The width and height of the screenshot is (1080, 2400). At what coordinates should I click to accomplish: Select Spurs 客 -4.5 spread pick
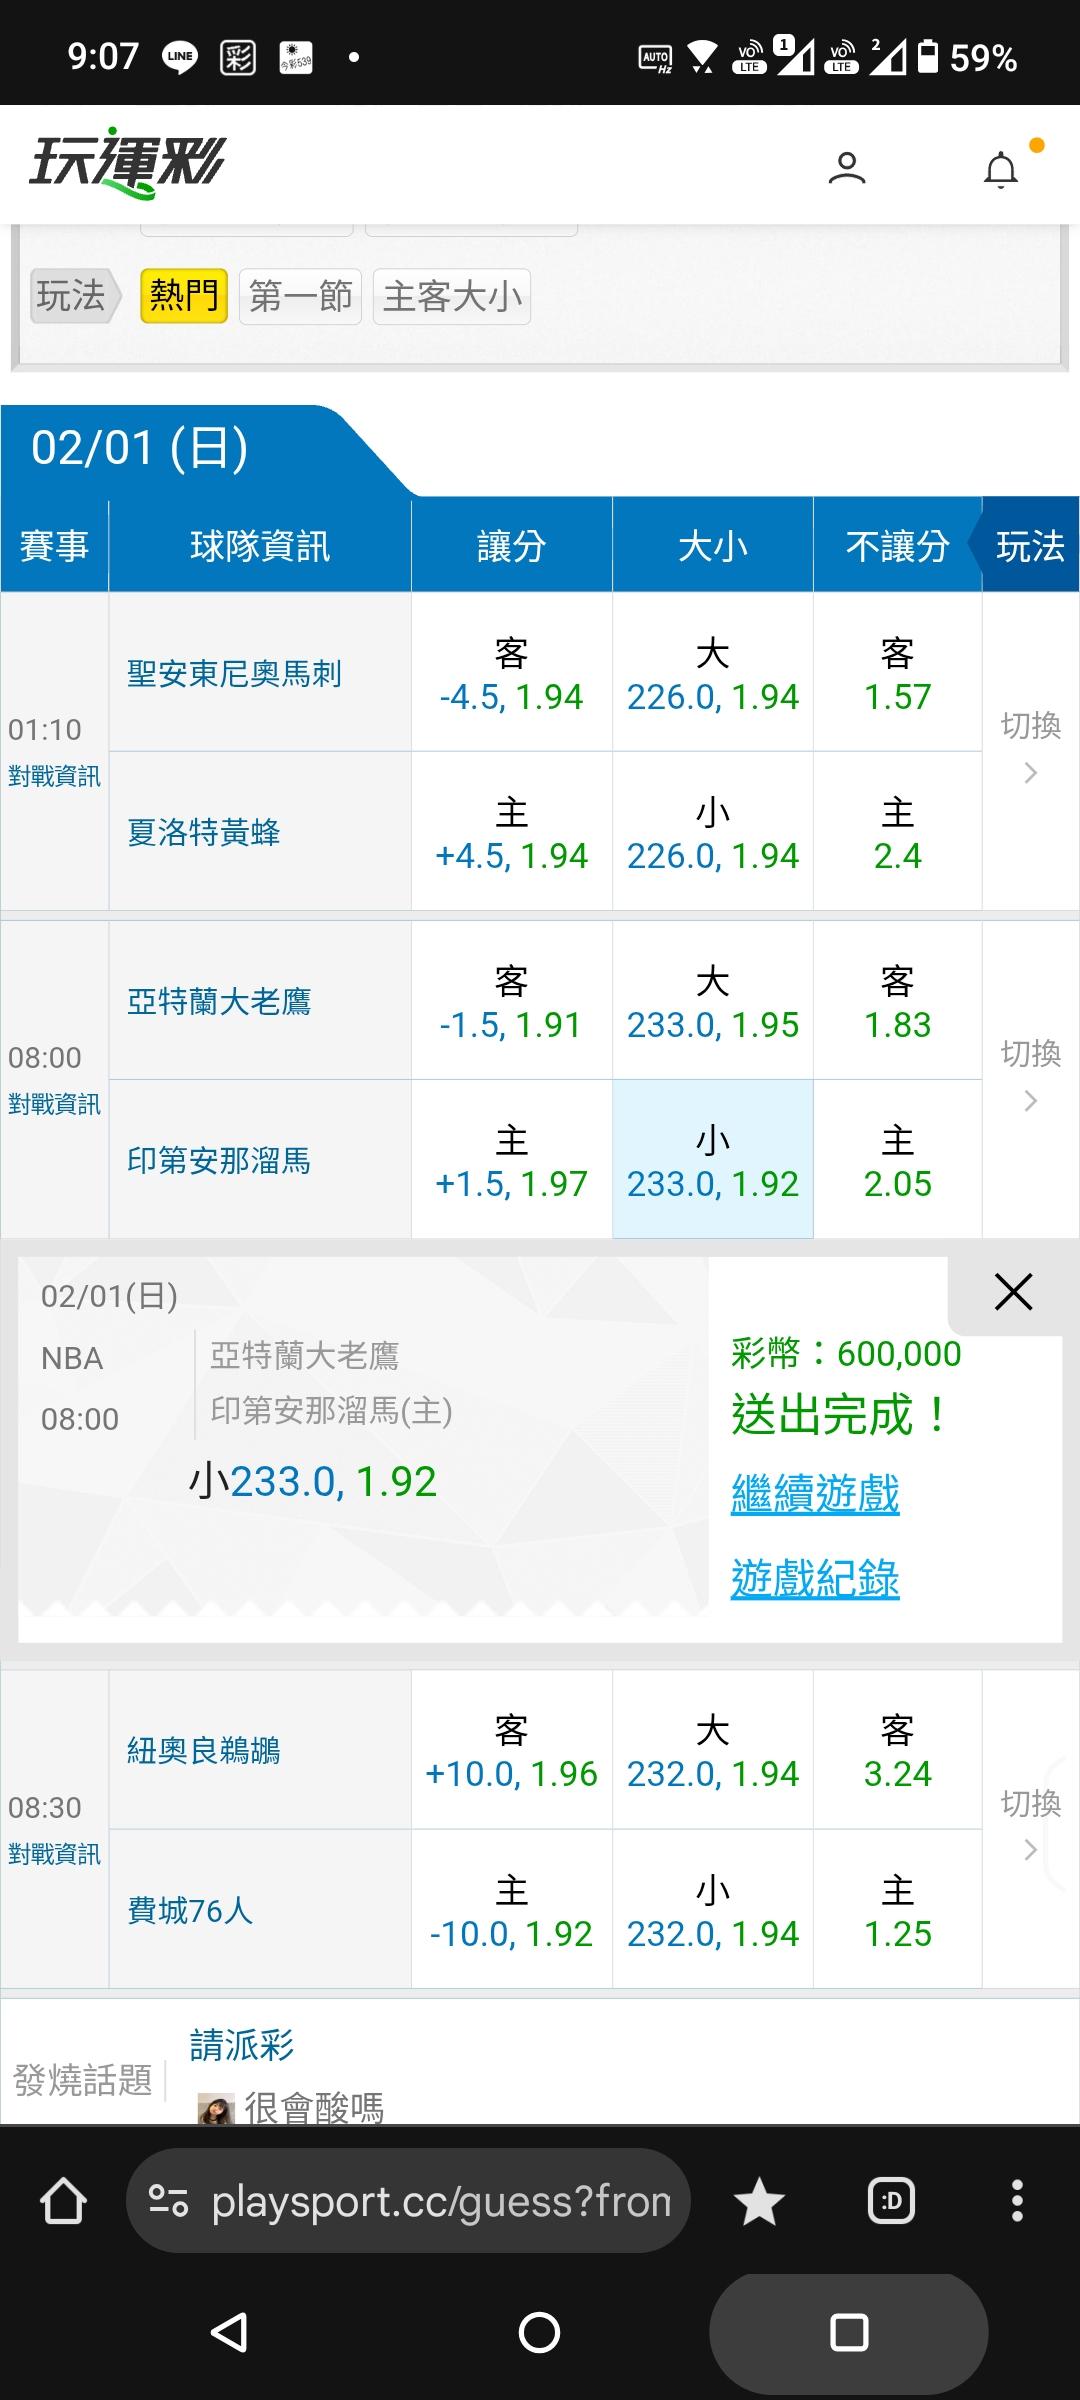pos(511,672)
